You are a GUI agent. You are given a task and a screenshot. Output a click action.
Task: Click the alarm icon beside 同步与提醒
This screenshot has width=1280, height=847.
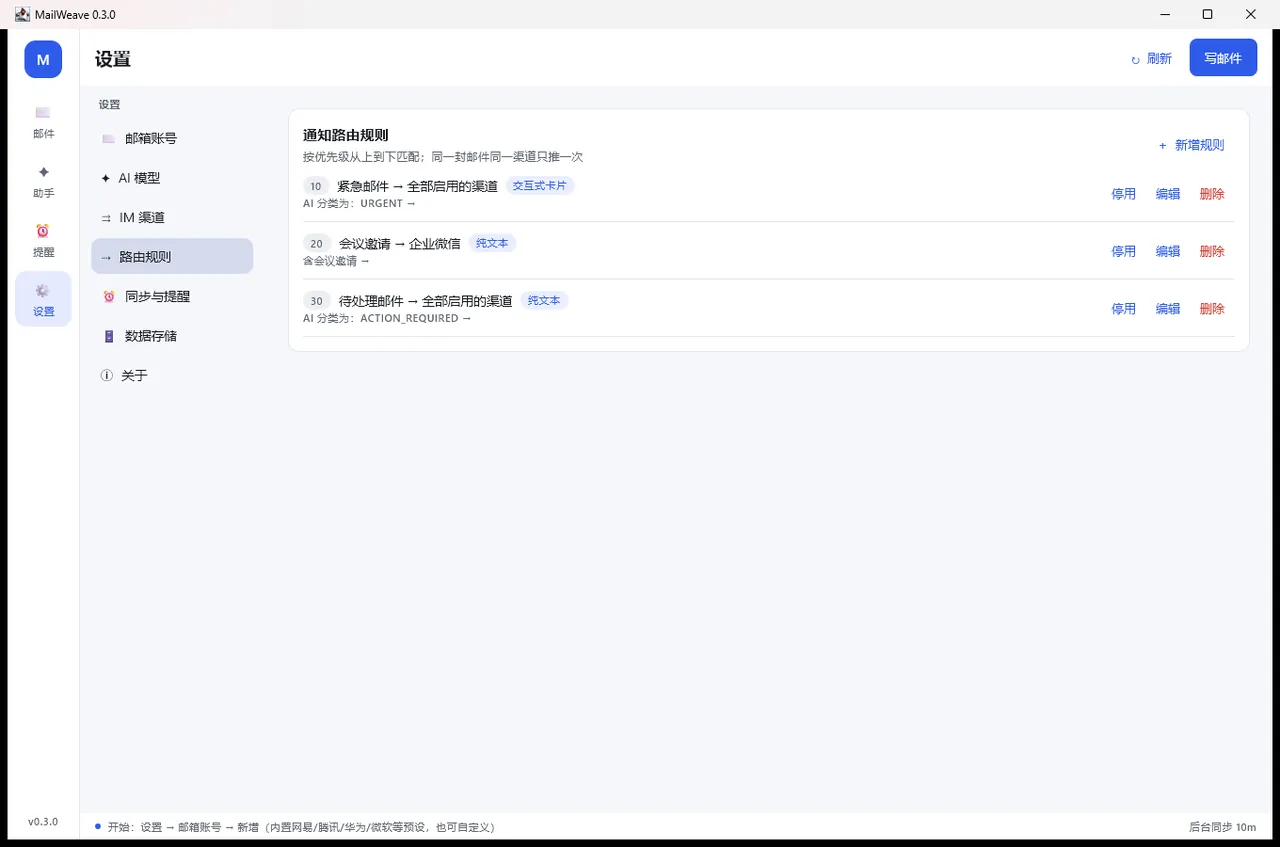tap(108, 297)
